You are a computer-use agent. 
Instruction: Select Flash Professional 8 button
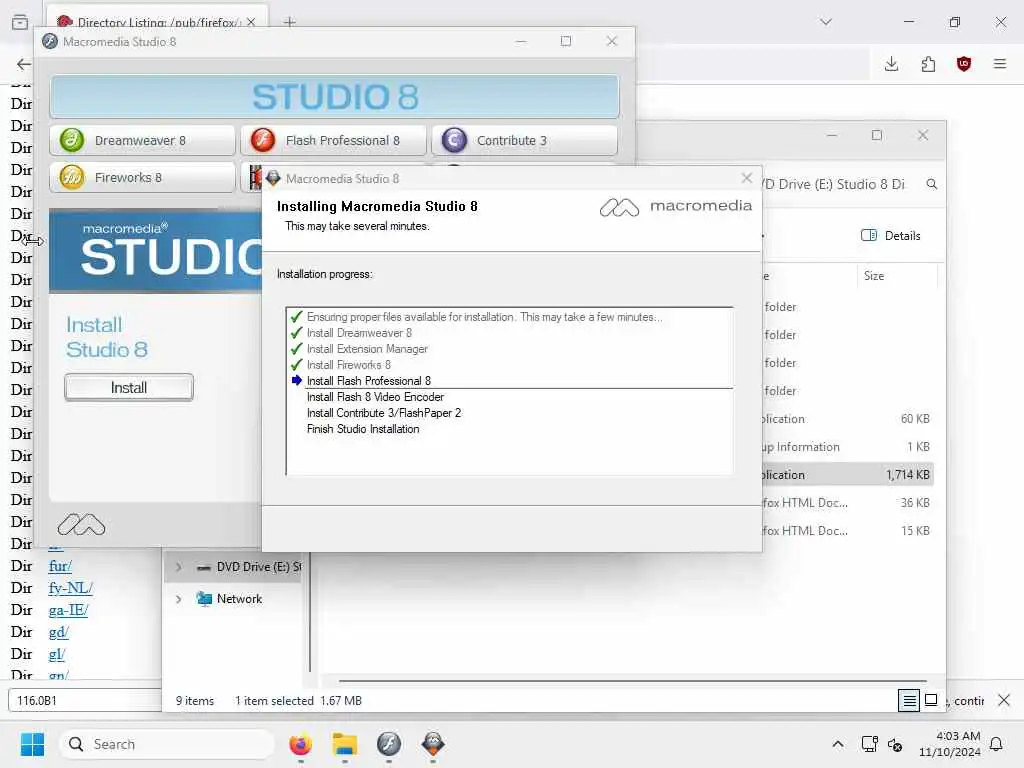tap(333, 140)
